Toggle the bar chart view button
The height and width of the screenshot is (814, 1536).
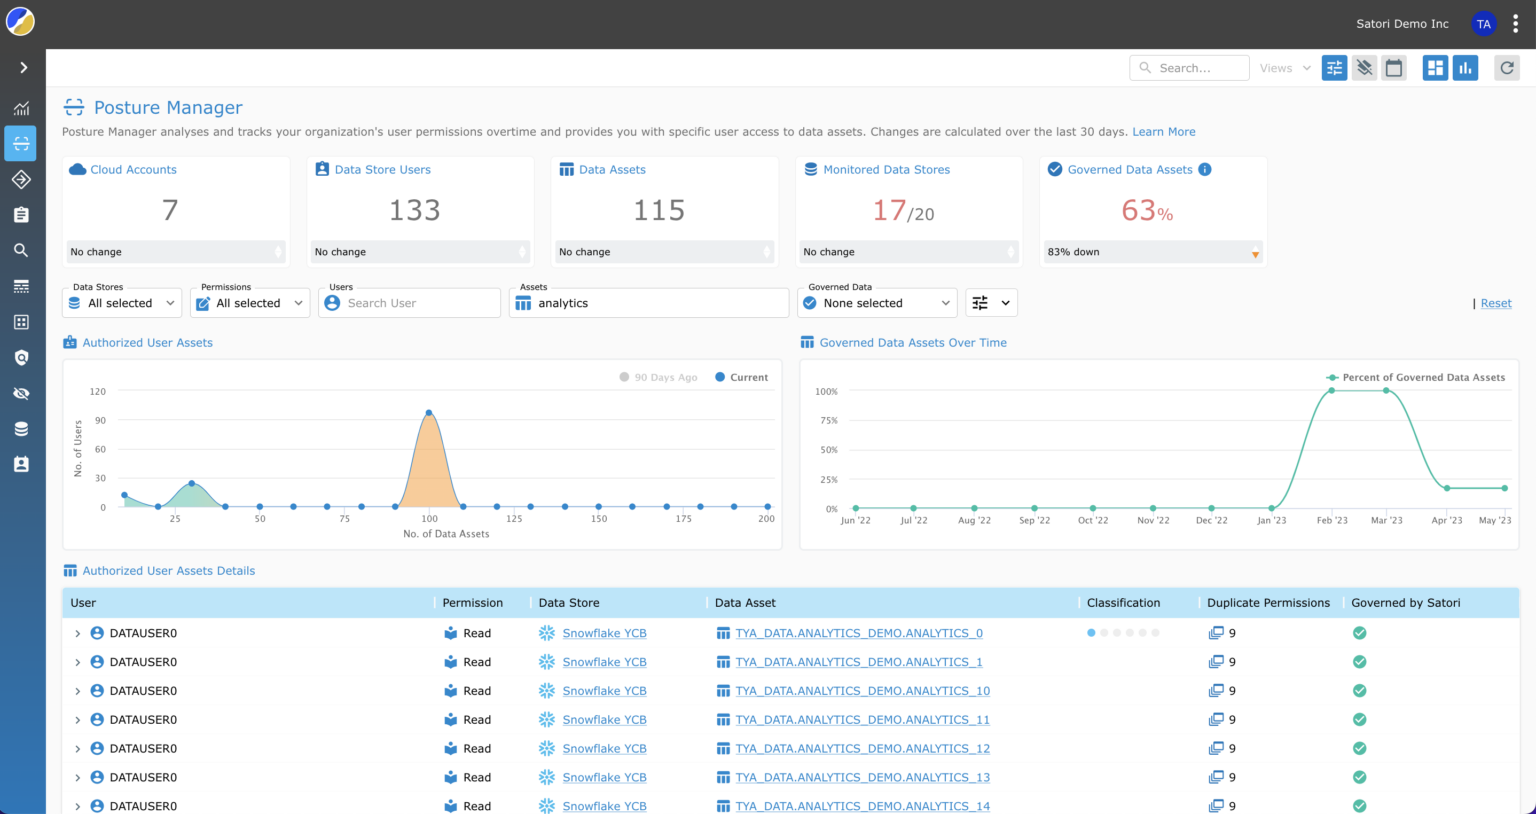click(x=1465, y=68)
